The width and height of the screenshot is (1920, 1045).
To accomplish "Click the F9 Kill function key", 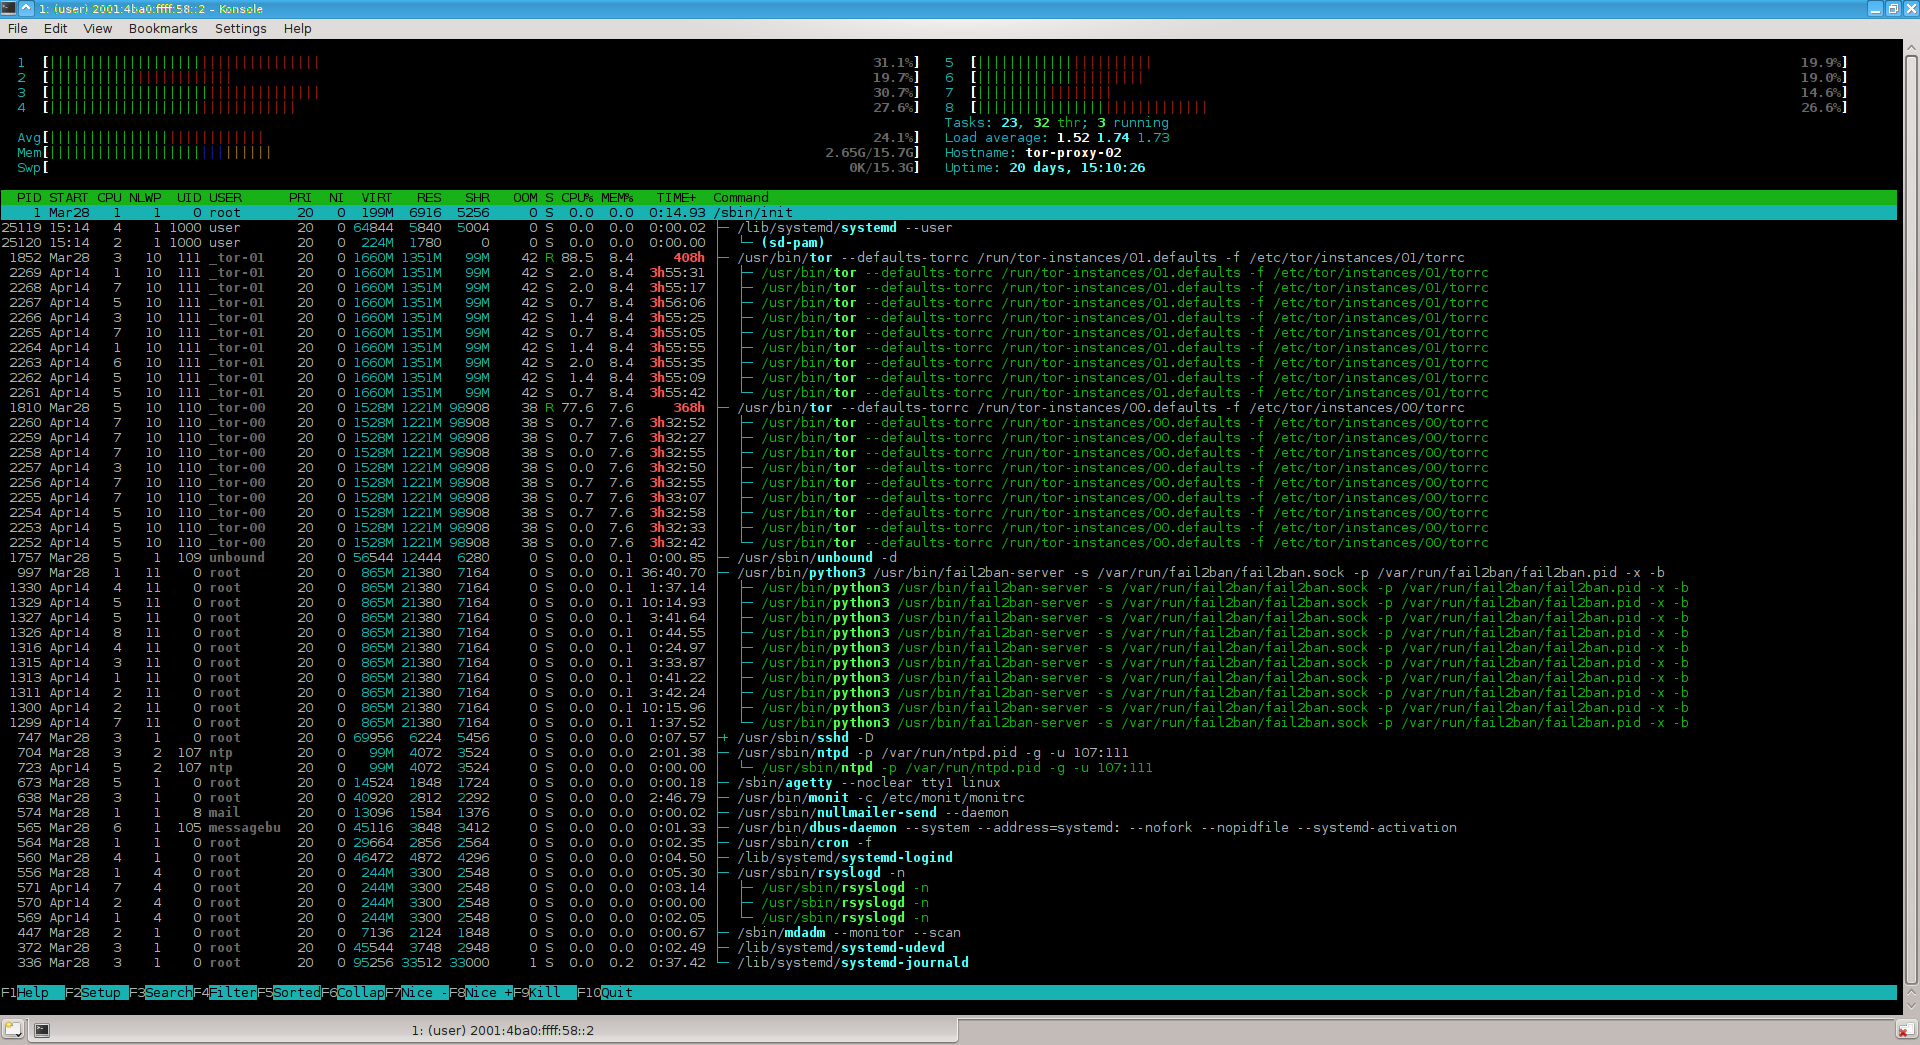I will 544,992.
